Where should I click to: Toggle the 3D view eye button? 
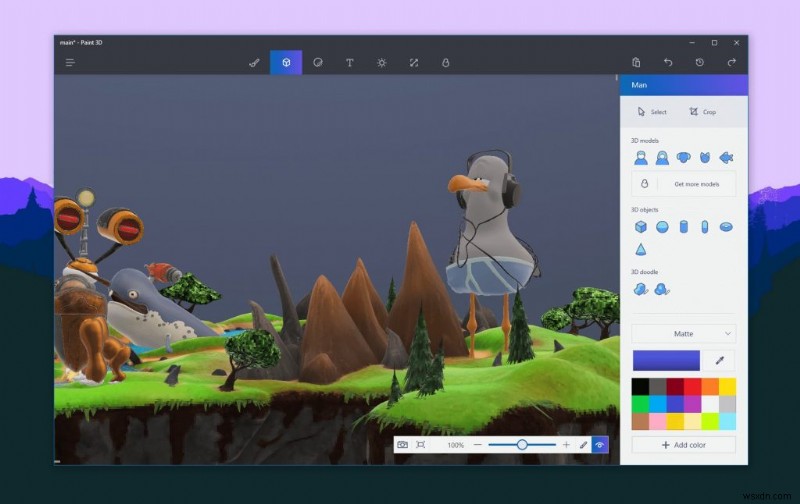tap(599, 445)
